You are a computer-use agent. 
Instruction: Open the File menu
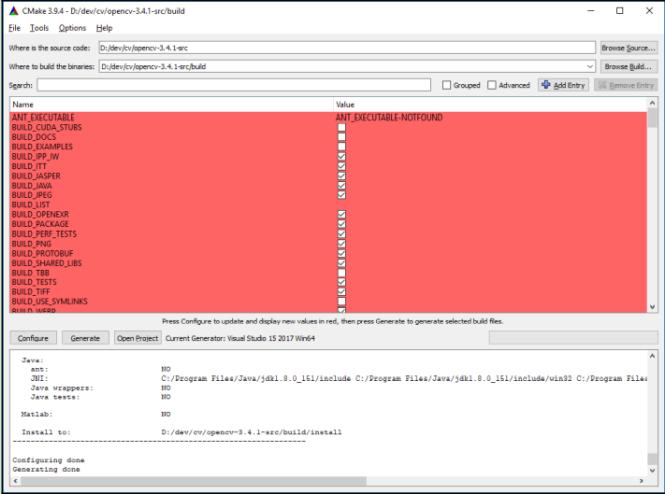pyautogui.click(x=14, y=28)
